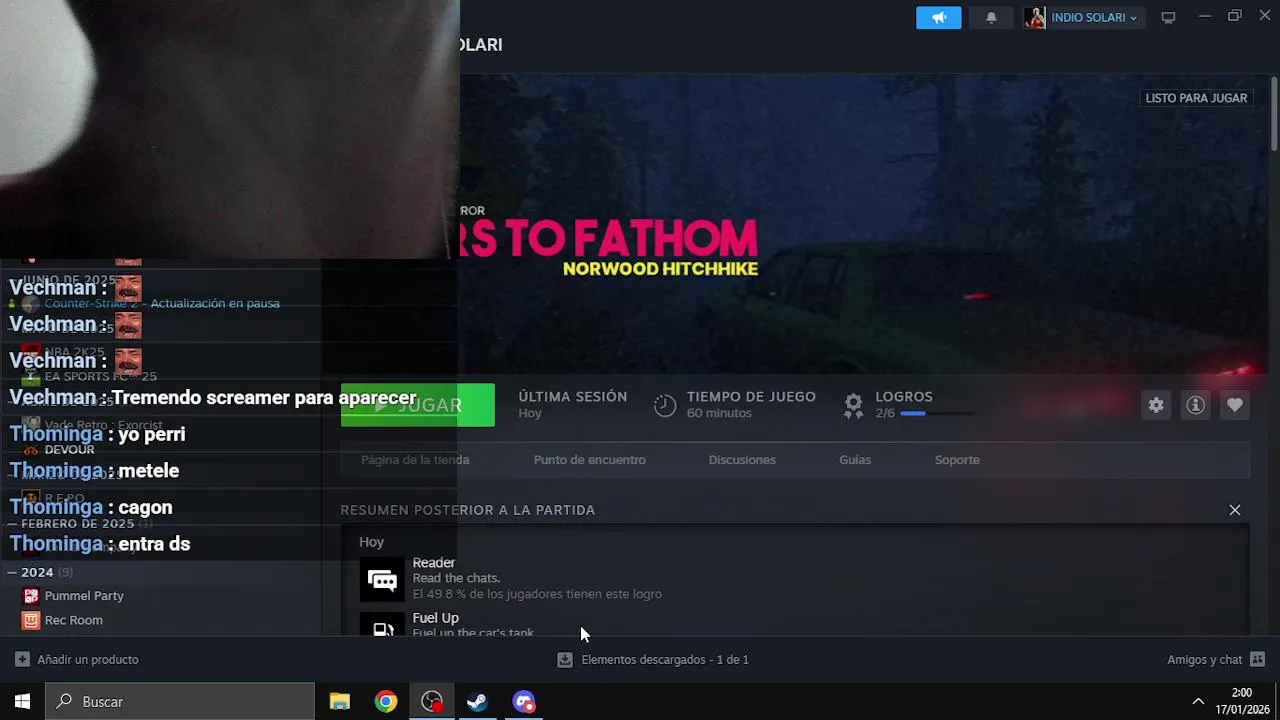Image resolution: width=1280 pixels, height=720 pixels.
Task: Click the Fuel Up achievement title
Action: [435, 618]
